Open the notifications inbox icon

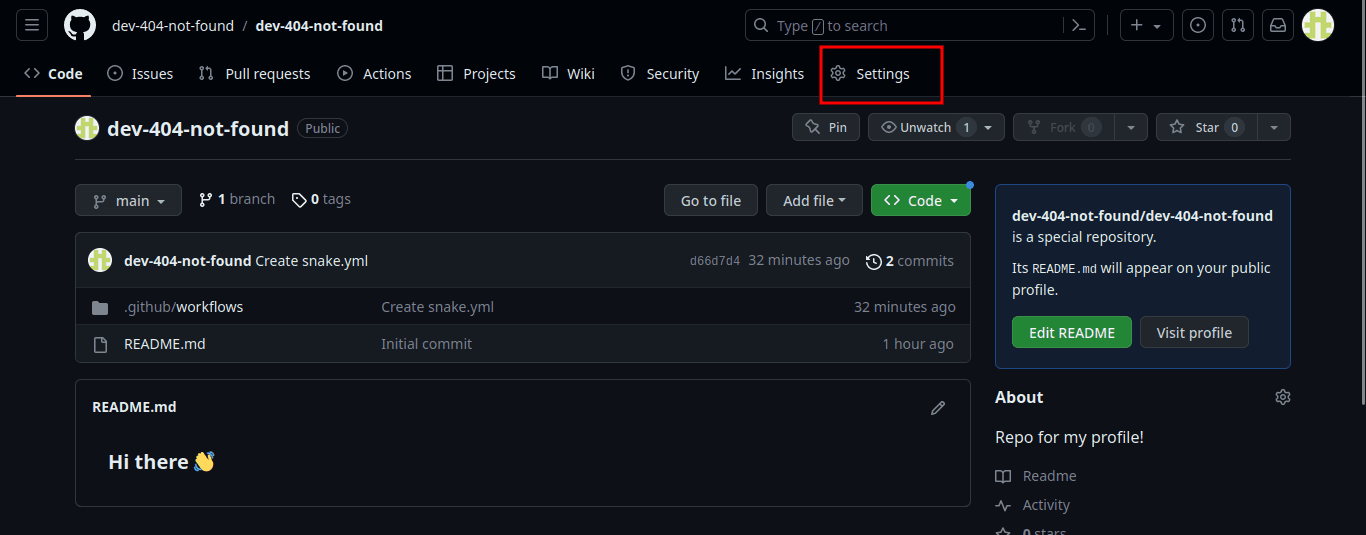tap(1278, 25)
